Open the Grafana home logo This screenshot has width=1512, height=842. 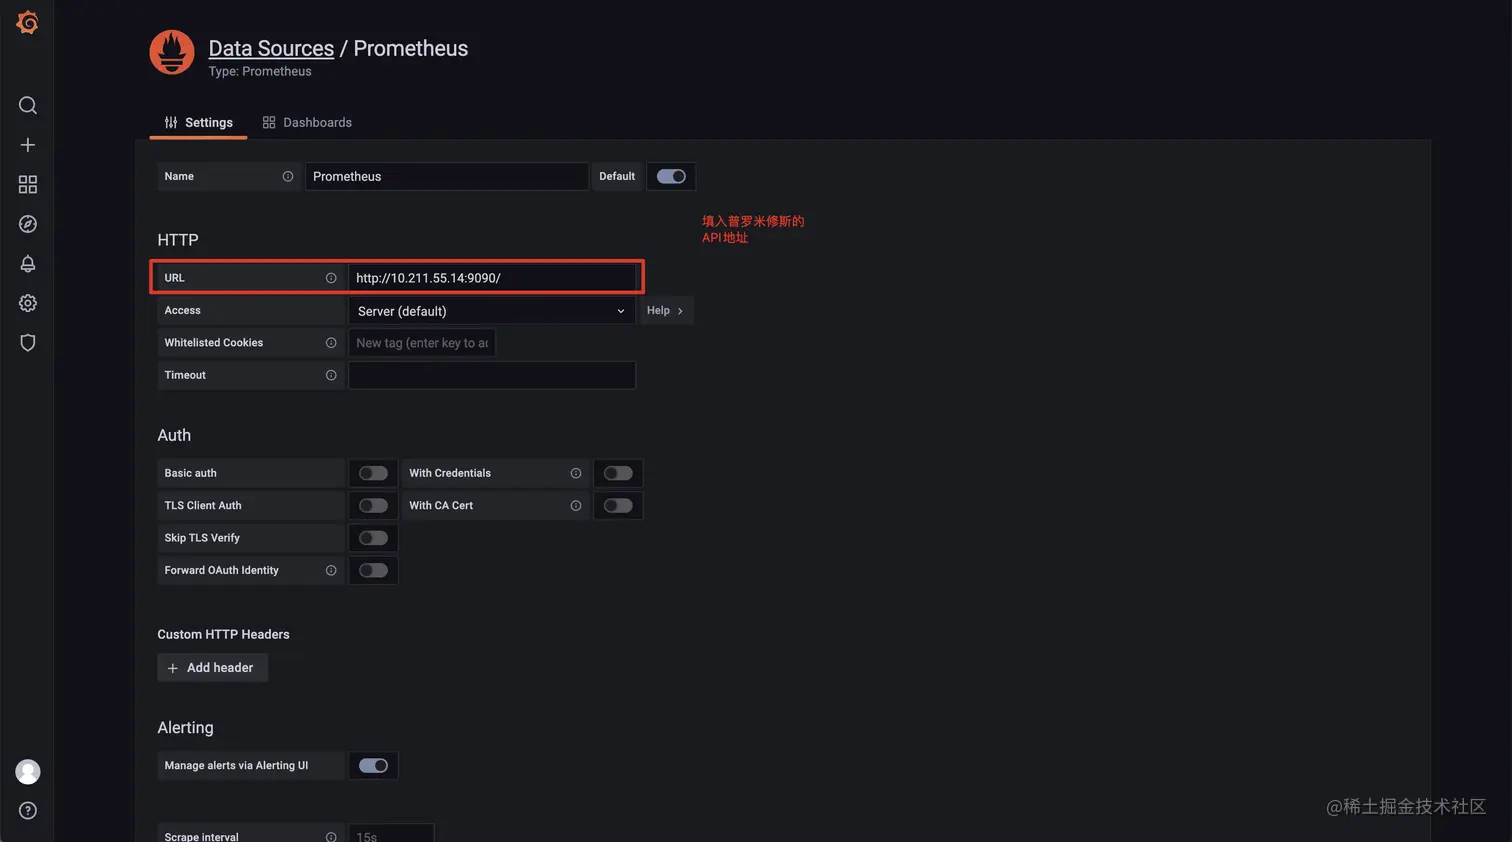coord(27,22)
